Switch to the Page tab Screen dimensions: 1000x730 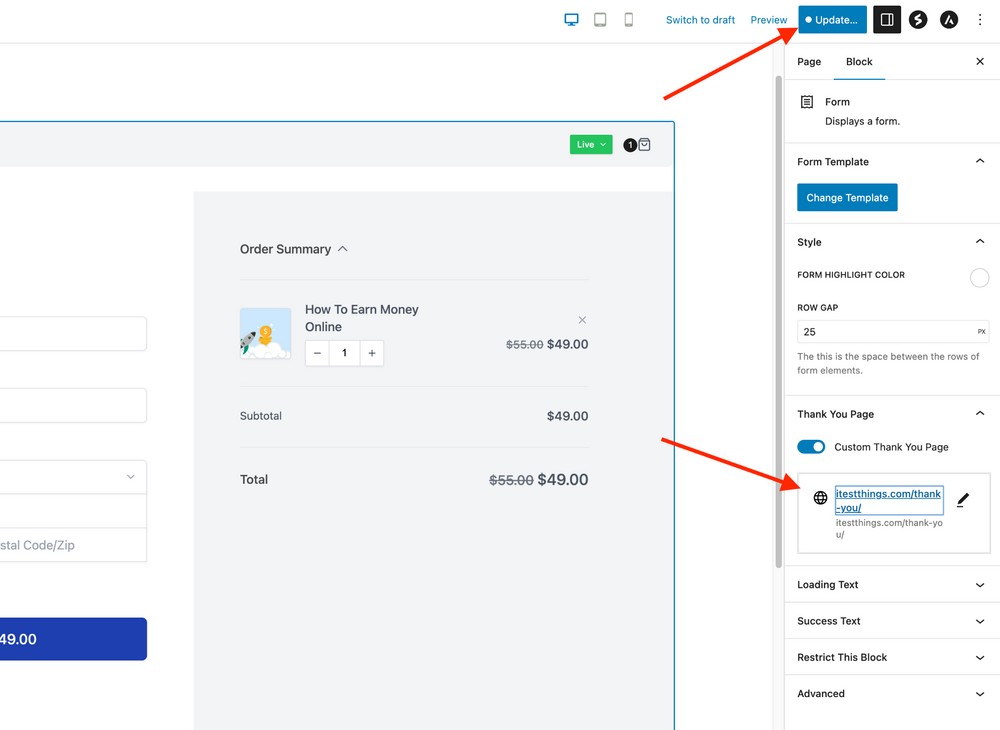[809, 61]
